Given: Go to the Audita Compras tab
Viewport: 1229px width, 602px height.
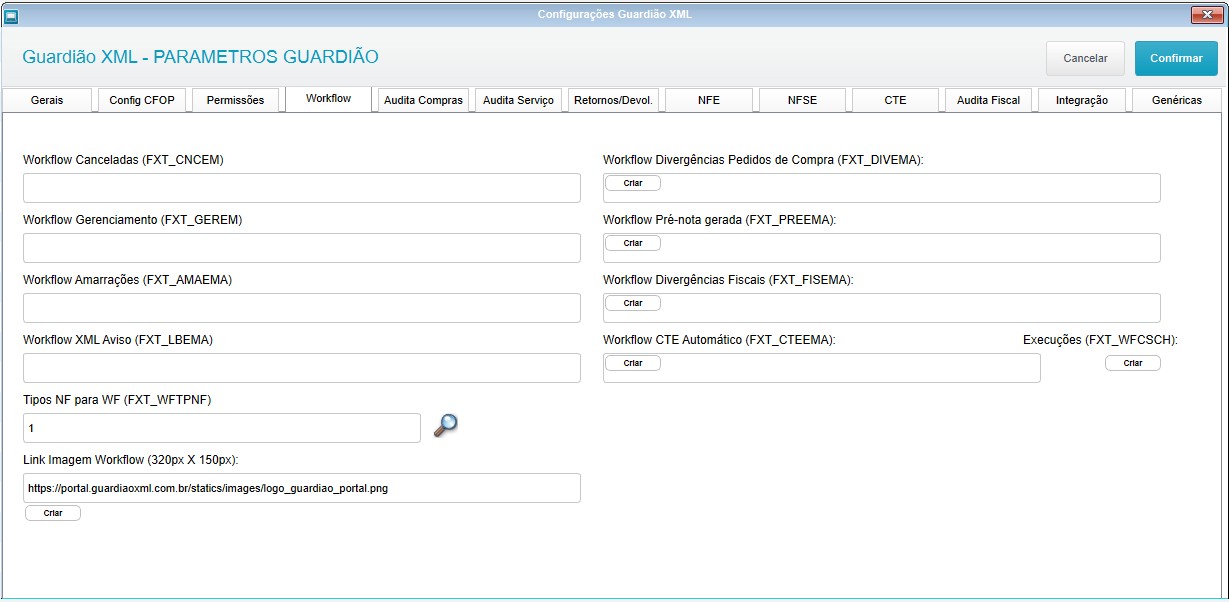Looking at the screenshot, I should click(x=423, y=100).
